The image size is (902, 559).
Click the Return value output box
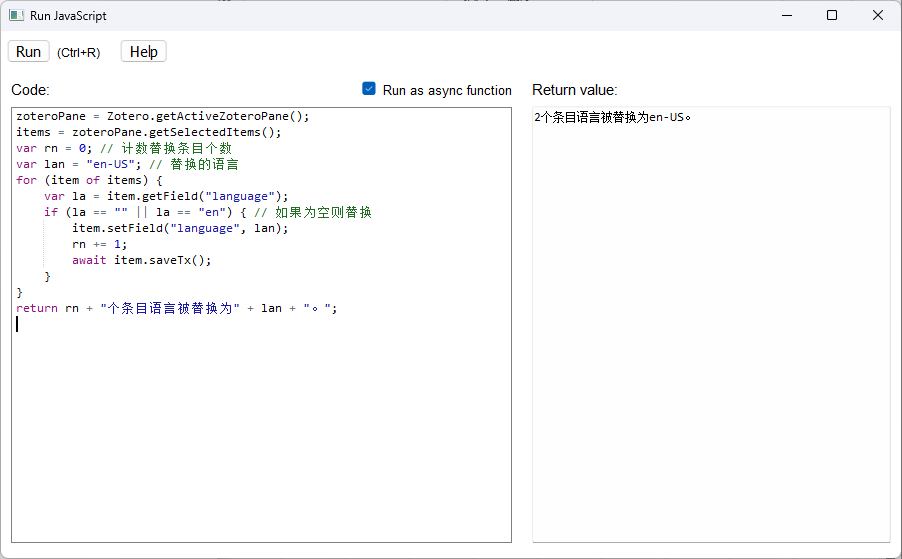point(711,324)
